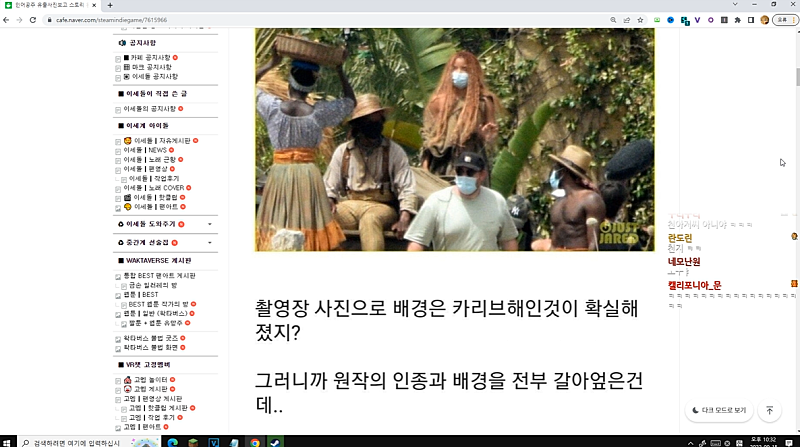
Task: Open the purple ring extension icon
Action: (710, 20)
